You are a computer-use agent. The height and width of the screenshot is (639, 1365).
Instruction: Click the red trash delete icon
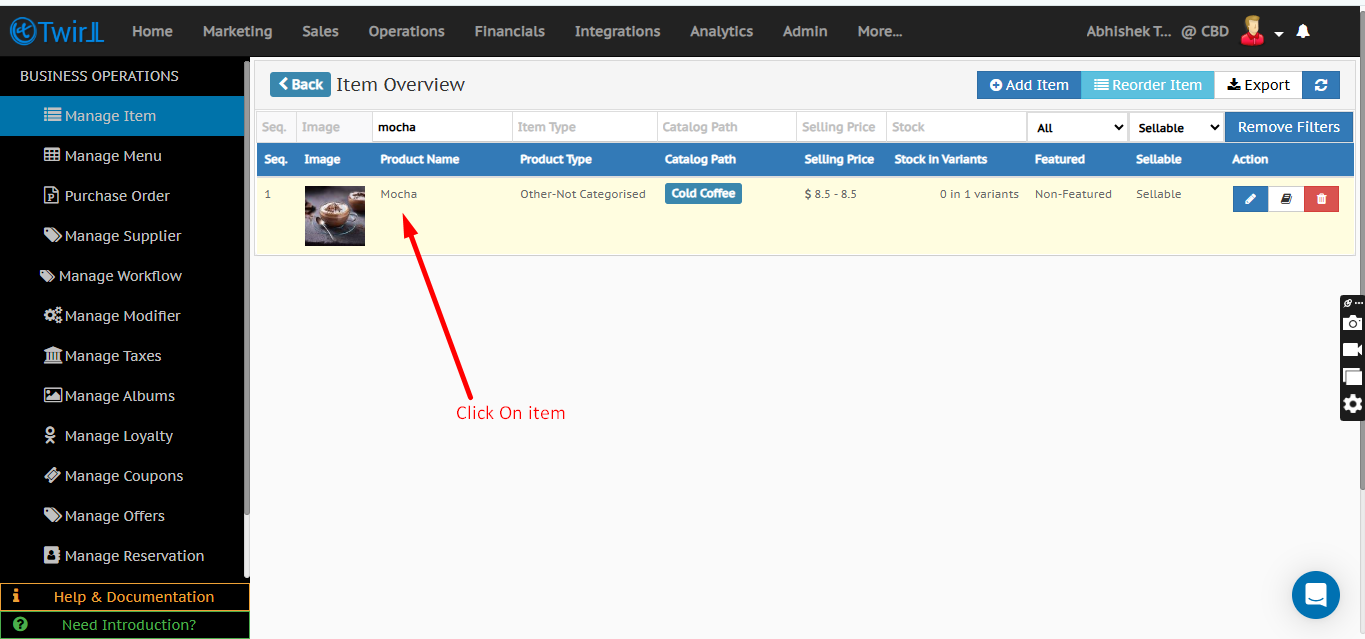[x=1321, y=199]
